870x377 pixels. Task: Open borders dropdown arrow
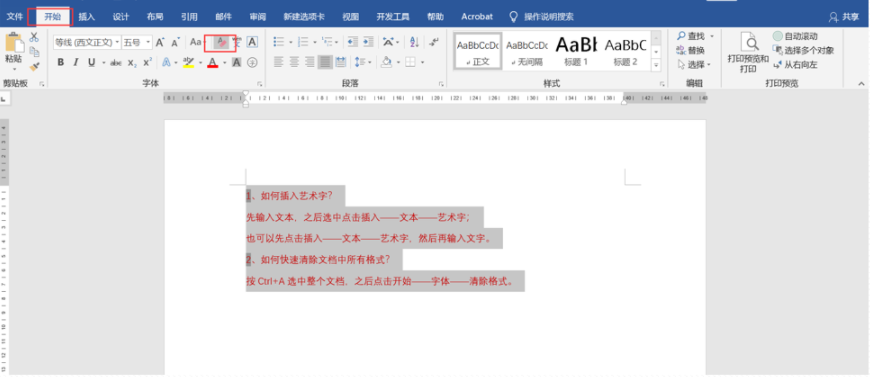point(422,63)
